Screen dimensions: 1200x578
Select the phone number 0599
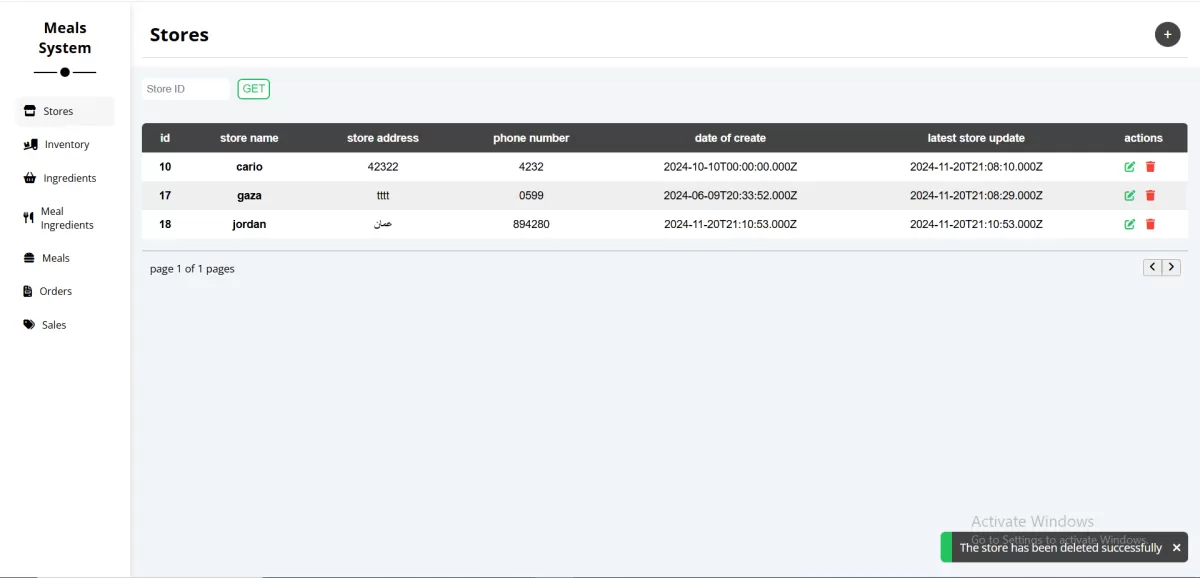[531, 196]
